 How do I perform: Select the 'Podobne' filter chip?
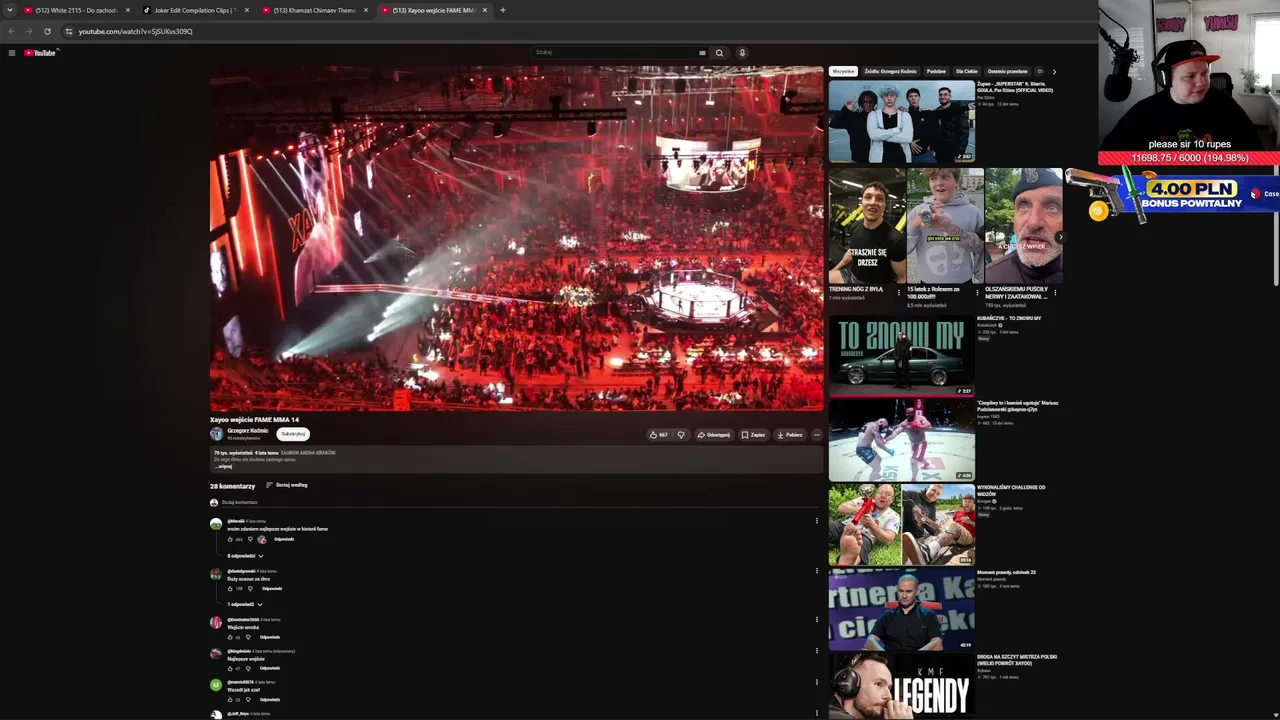tap(936, 72)
